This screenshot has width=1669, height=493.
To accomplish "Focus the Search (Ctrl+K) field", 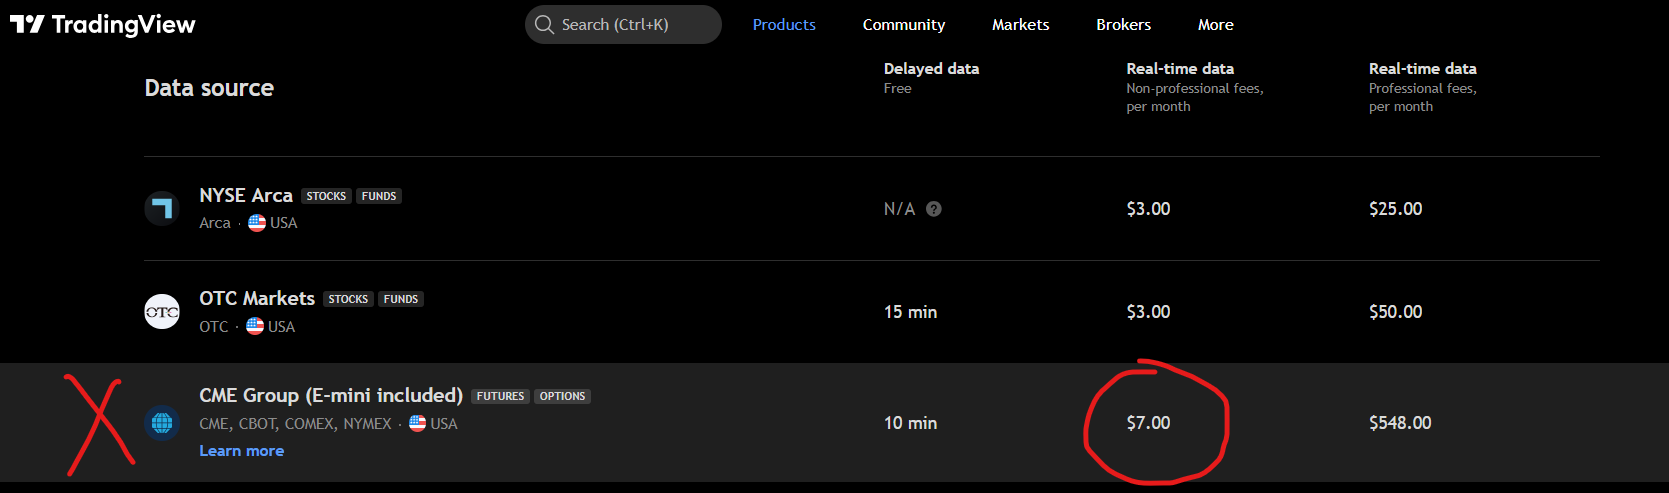I will point(623,24).
